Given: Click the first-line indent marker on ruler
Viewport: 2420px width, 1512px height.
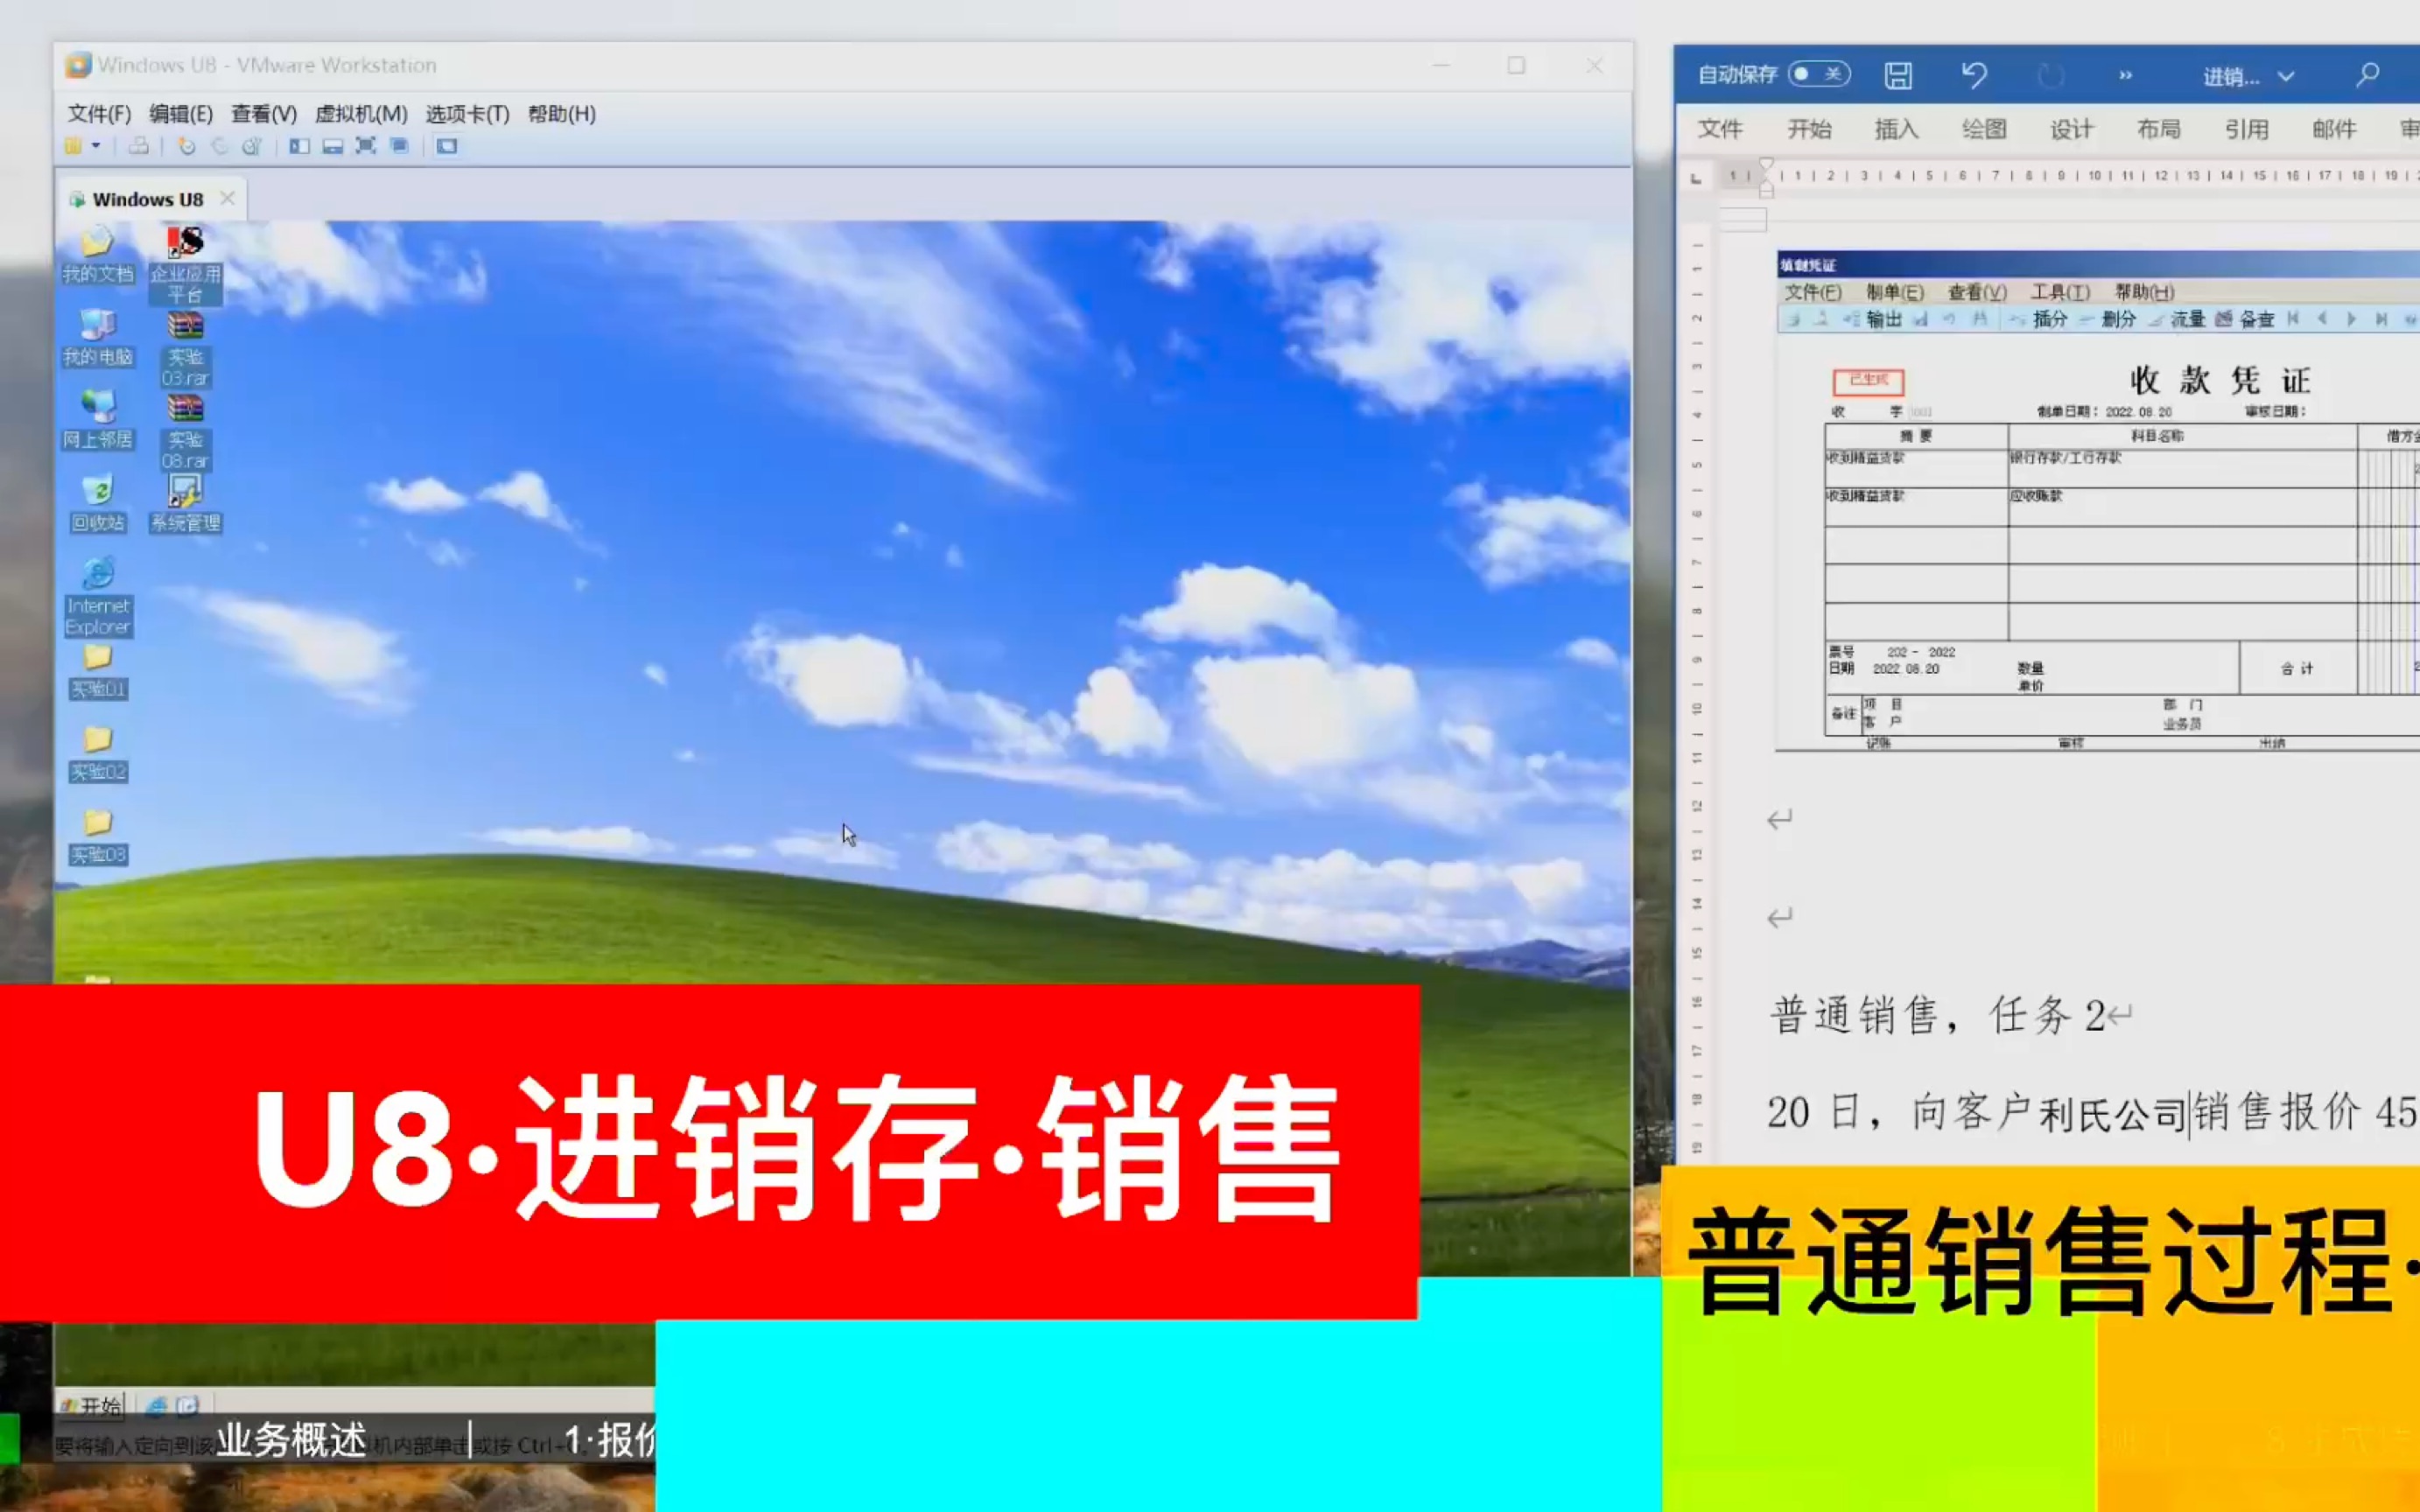Looking at the screenshot, I should click(x=1767, y=165).
